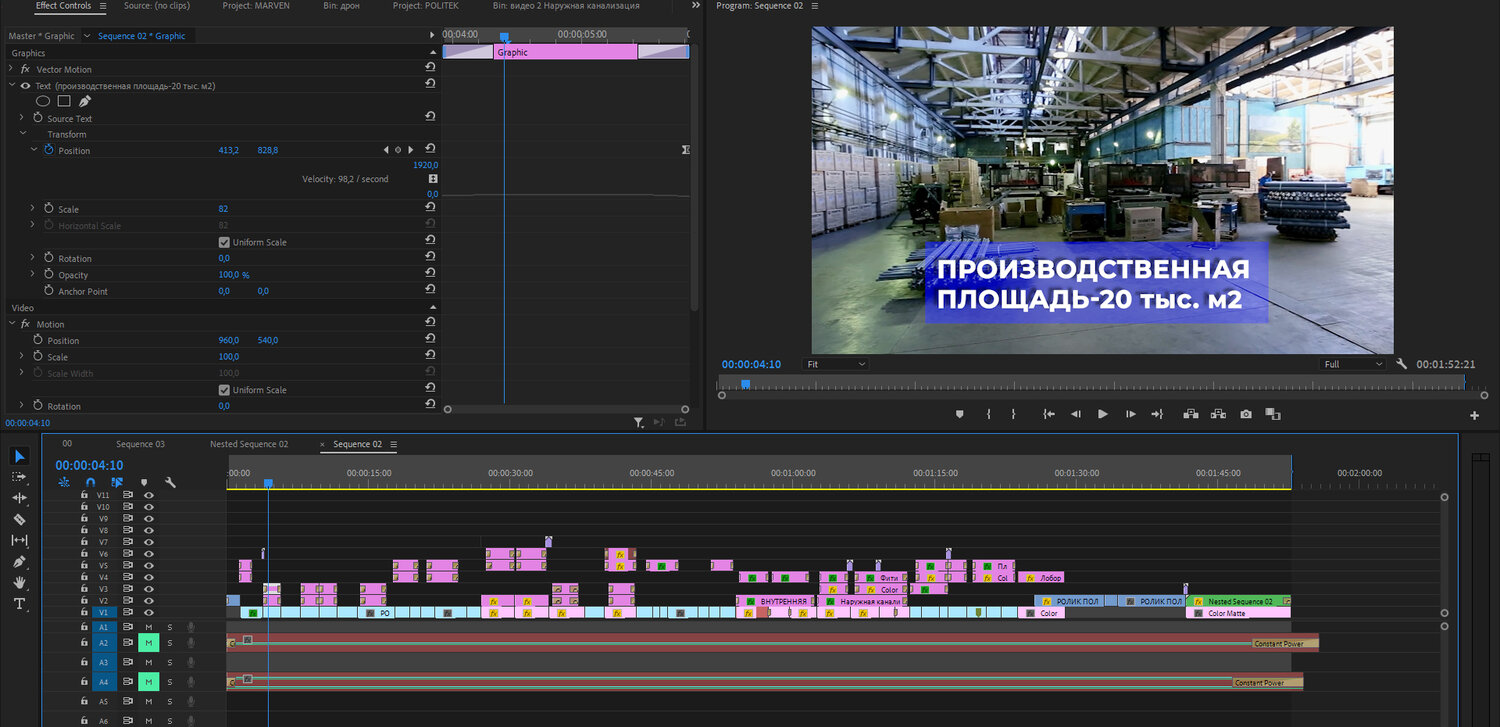This screenshot has height=727, width=1500.
Task: Uncheck Uniform Scale under Transform
Action: (x=224, y=242)
